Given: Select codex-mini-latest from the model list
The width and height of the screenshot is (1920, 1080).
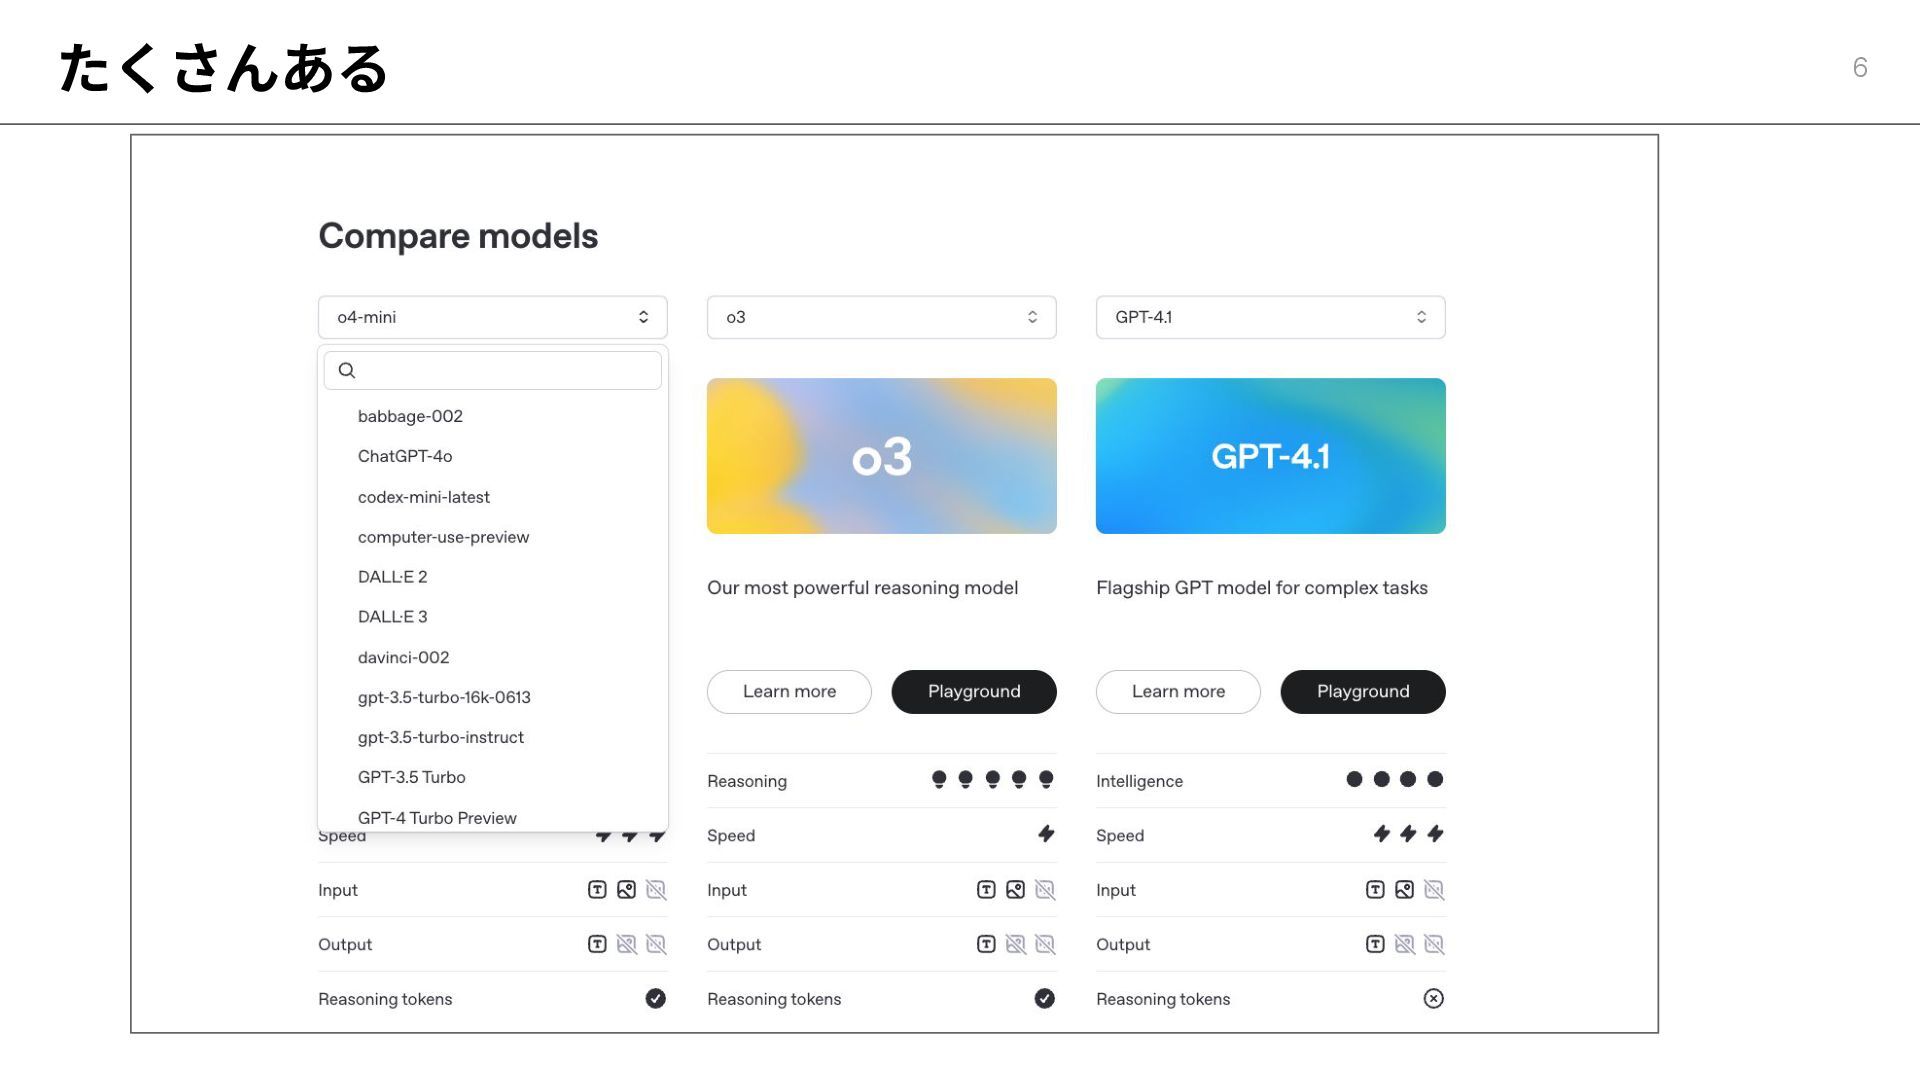Looking at the screenshot, I should (x=423, y=497).
